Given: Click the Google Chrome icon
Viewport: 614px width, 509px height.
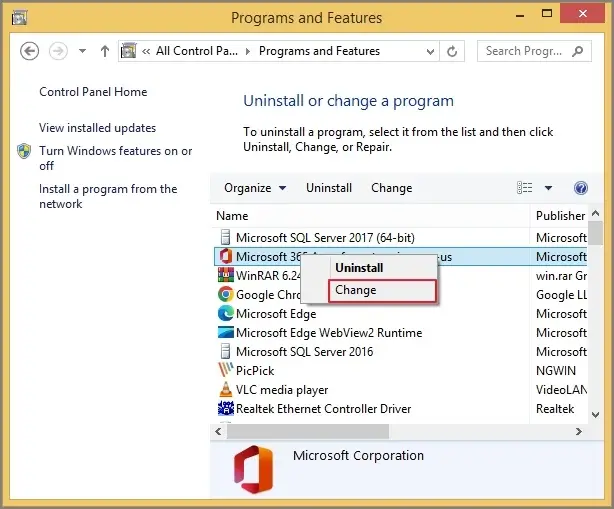Looking at the screenshot, I should pos(226,294).
